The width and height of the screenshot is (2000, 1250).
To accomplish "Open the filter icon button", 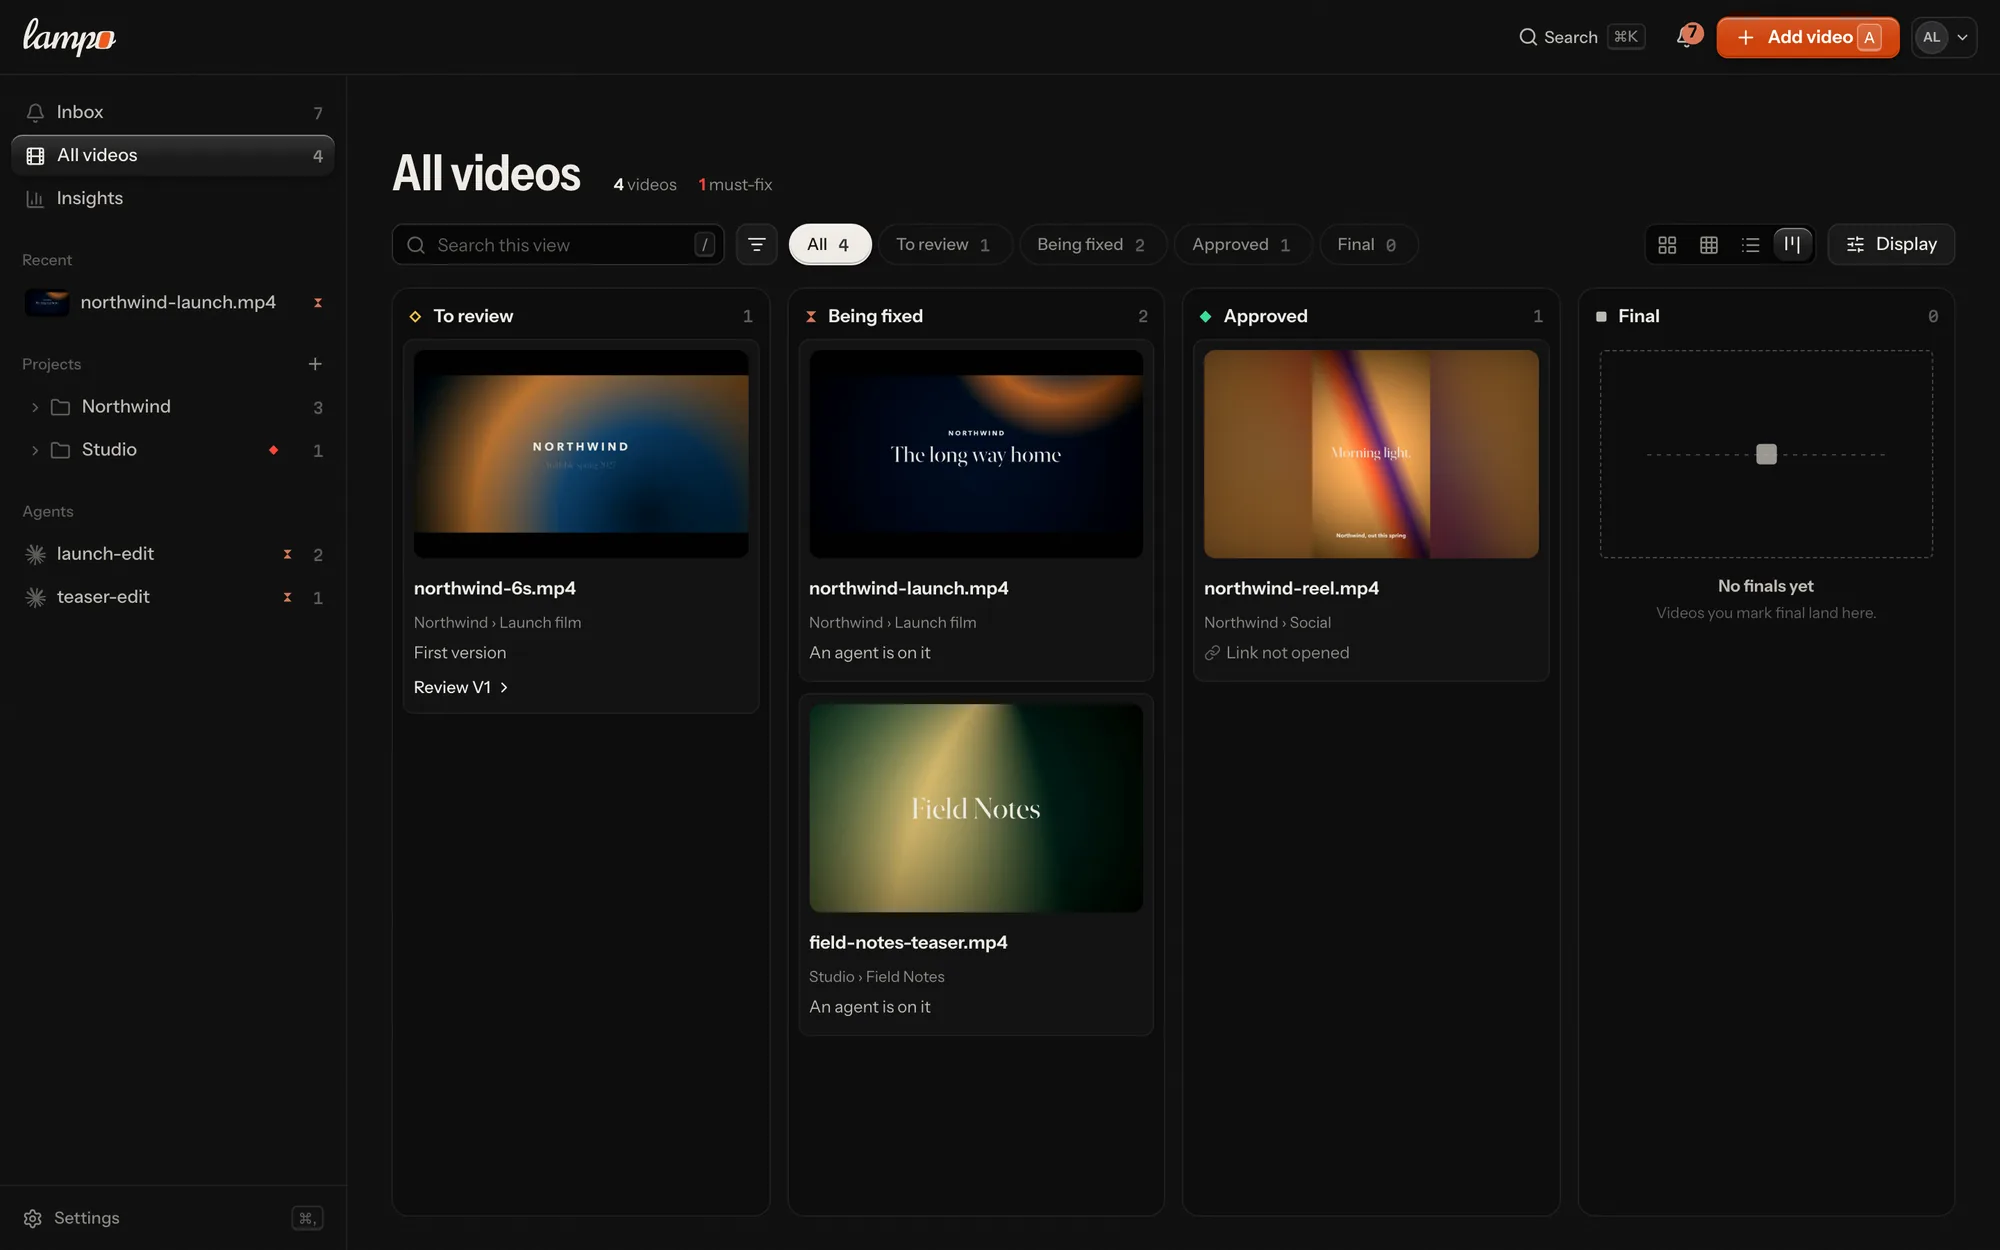I will click(756, 244).
